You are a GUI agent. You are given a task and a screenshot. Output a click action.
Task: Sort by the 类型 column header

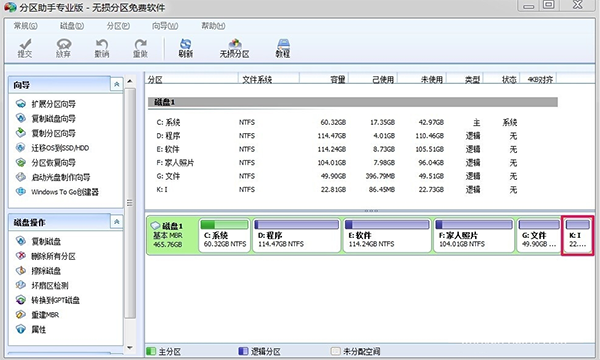[465, 79]
